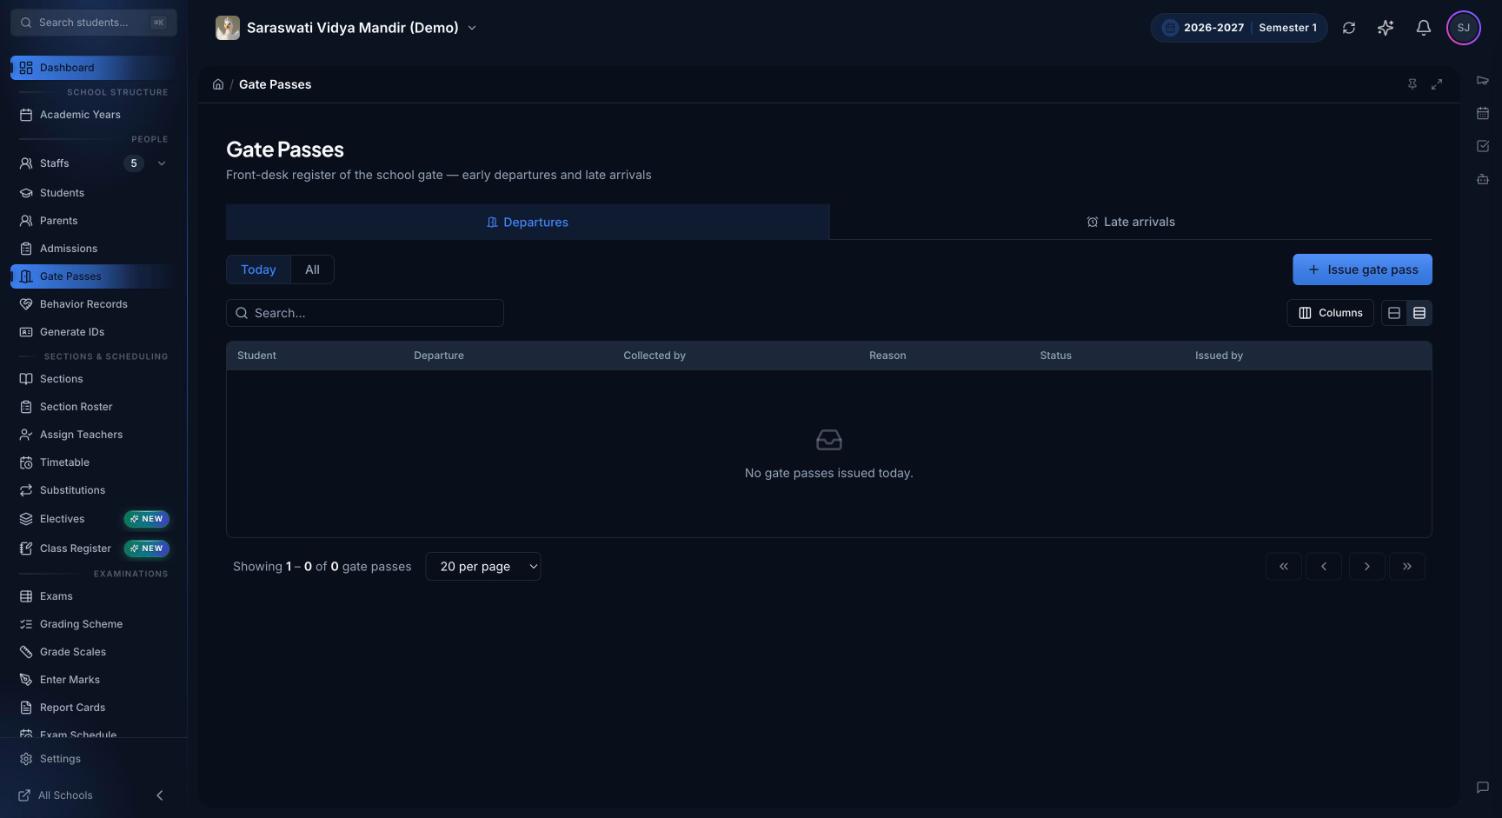This screenshot has width=1502, height=818.
Task: Go to previous page of gate passes
Action: point(1324,566)
